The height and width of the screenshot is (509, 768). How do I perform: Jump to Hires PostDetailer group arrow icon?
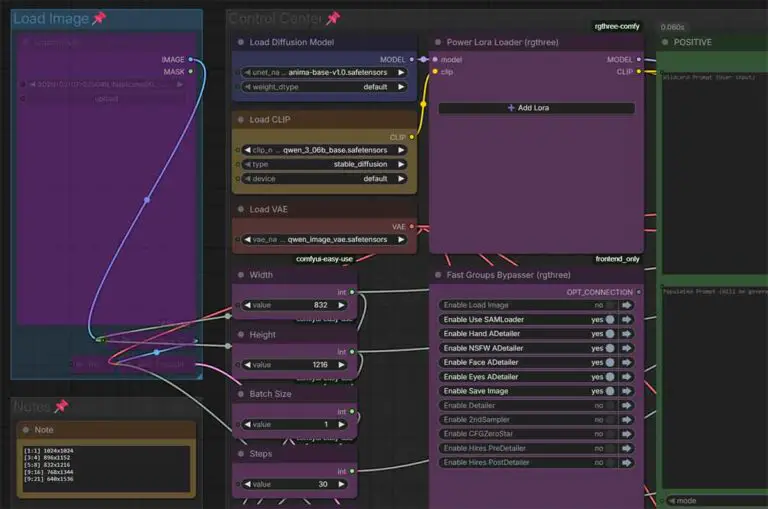pos(626,462)
